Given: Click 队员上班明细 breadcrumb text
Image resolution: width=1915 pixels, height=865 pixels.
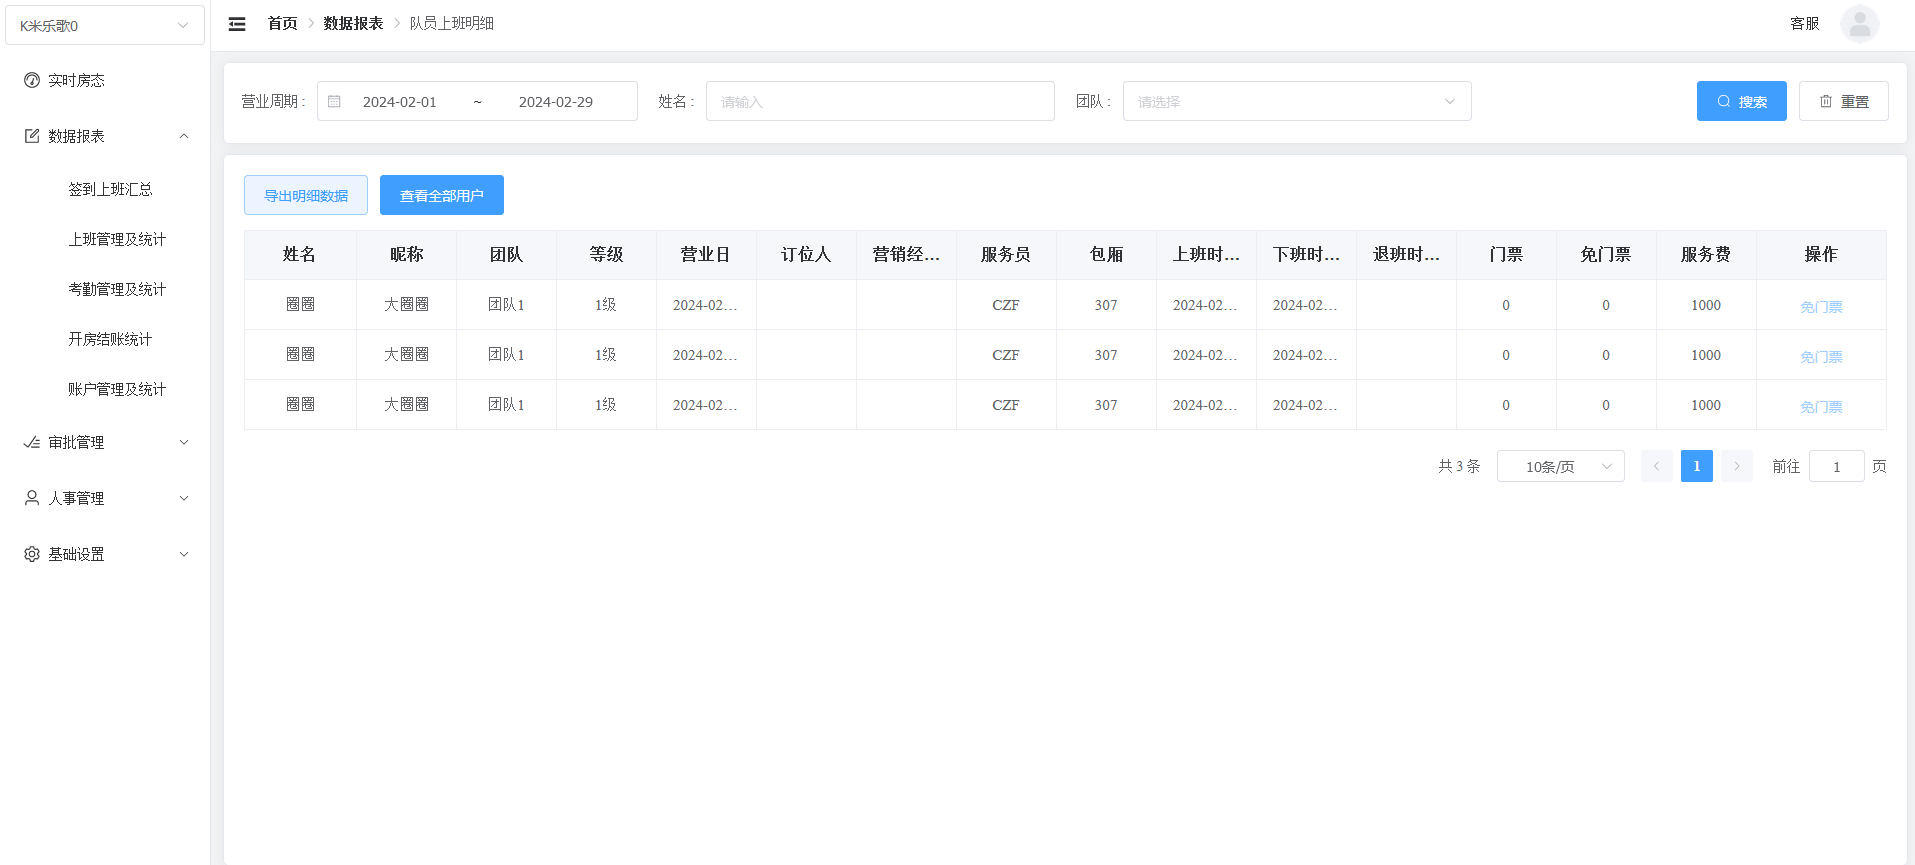Looking at the screenshot, I should tap(452, 23).
